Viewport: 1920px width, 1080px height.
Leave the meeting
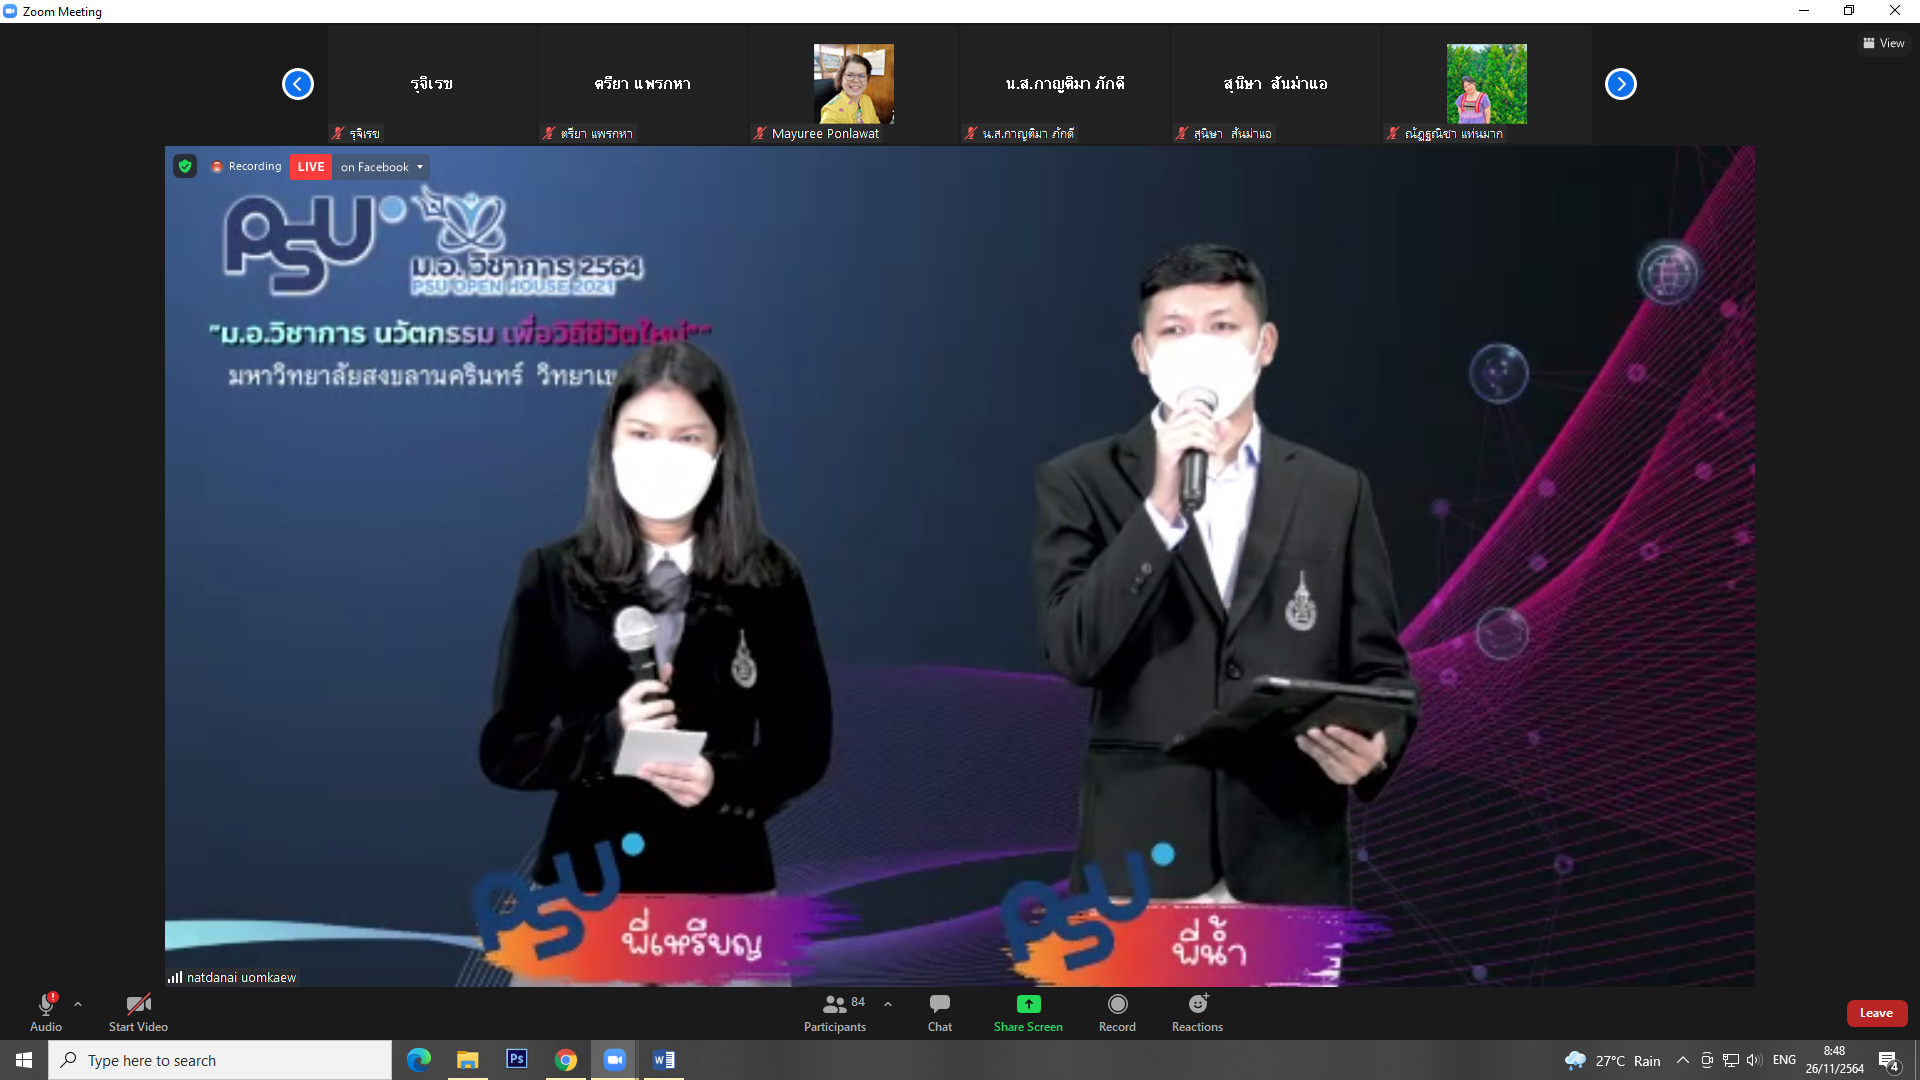tap(1876, 1013)
